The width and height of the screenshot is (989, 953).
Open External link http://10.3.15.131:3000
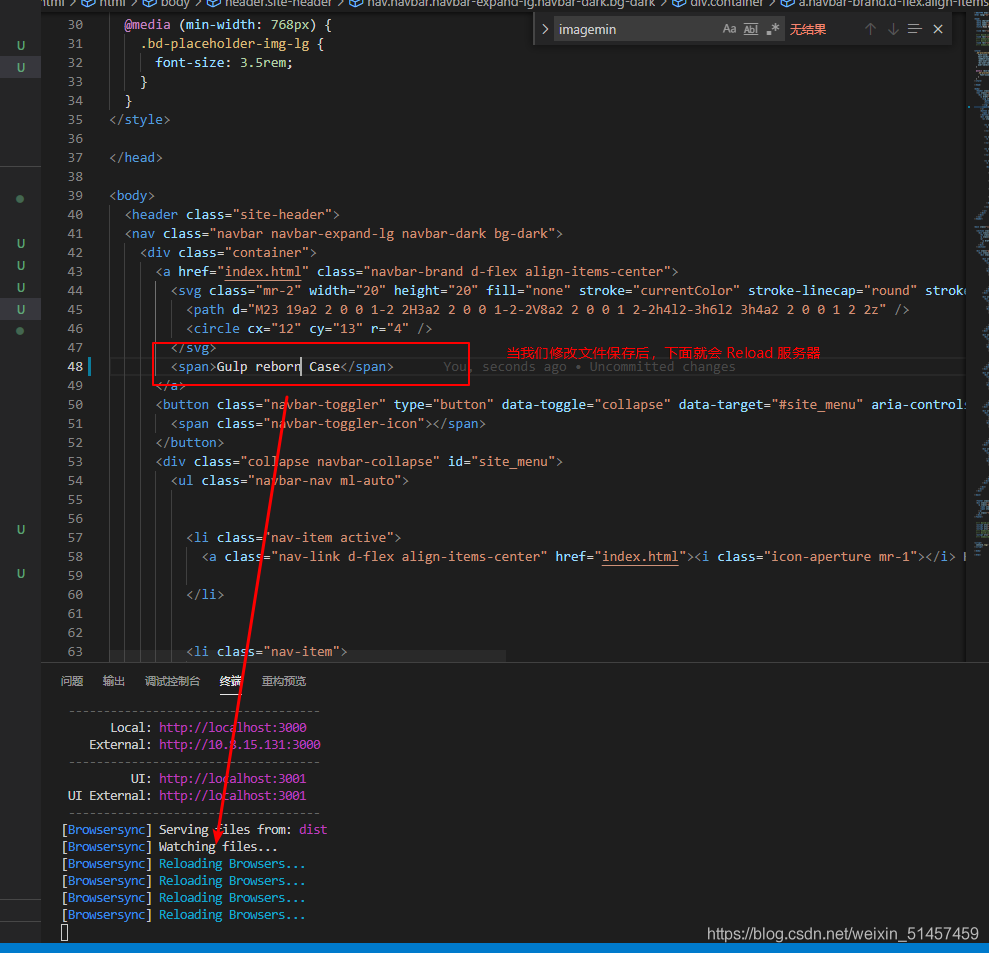(x=240, y=744)
